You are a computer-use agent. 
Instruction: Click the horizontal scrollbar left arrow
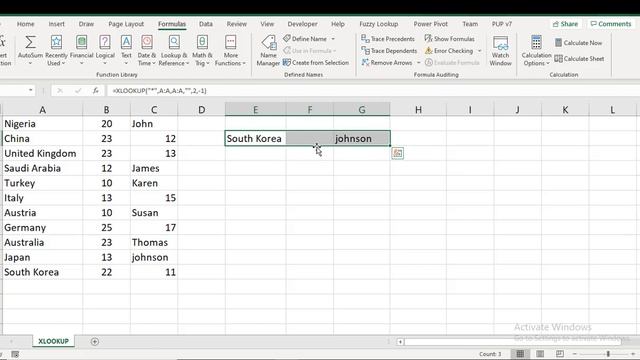(x=400, y=342)
